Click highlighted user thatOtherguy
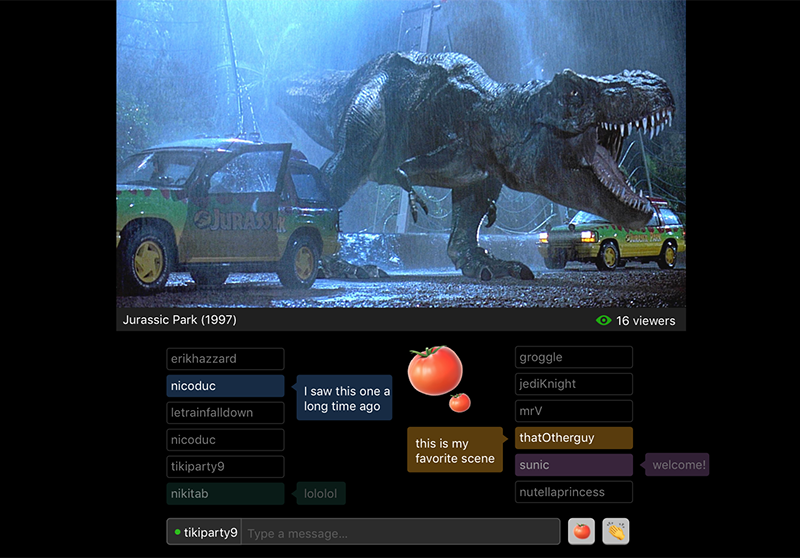The width and height of the screenshot is (800, 558). pyautogui.click(x=573, y=438)
